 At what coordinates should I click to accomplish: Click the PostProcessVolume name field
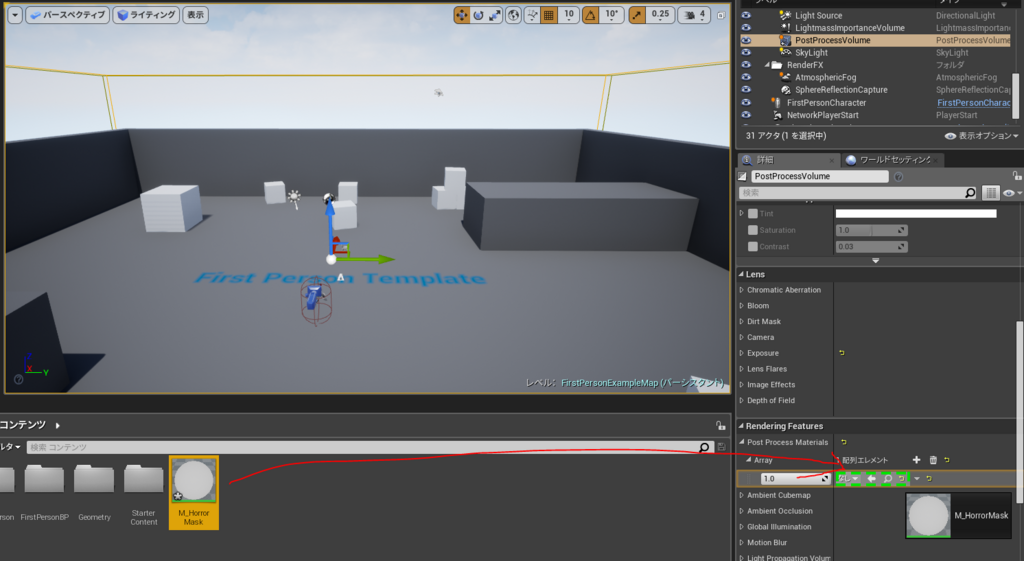pyautogui.click(x=820, y=176)
